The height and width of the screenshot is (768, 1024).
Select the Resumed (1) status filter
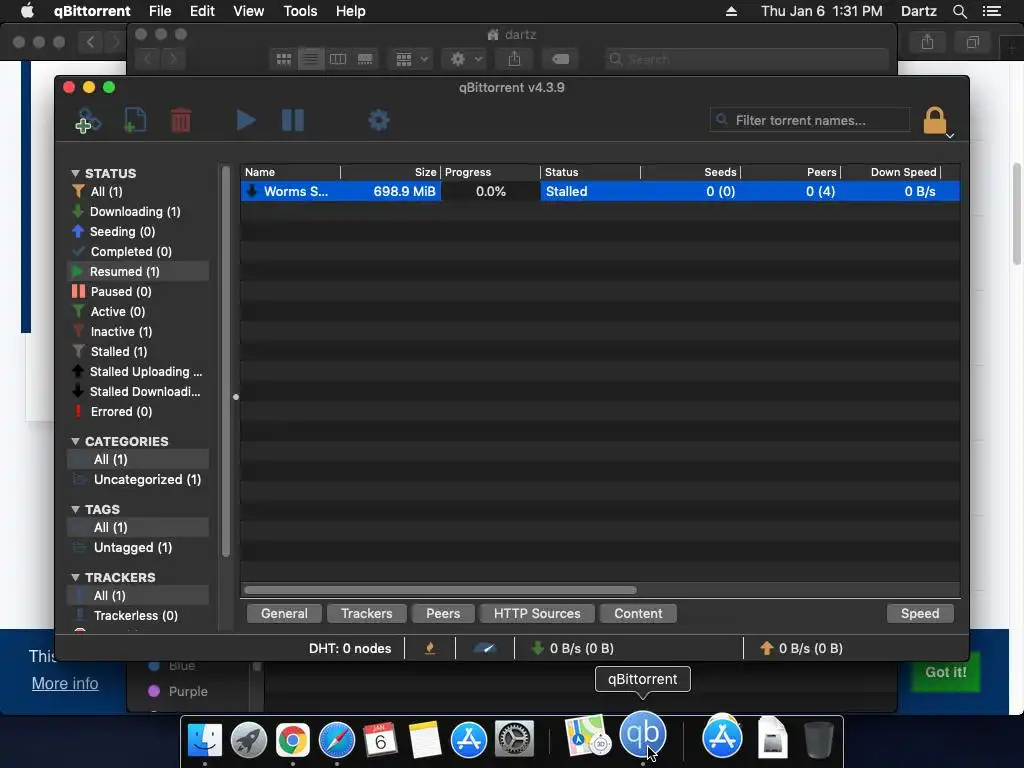[x=138, y=272]
